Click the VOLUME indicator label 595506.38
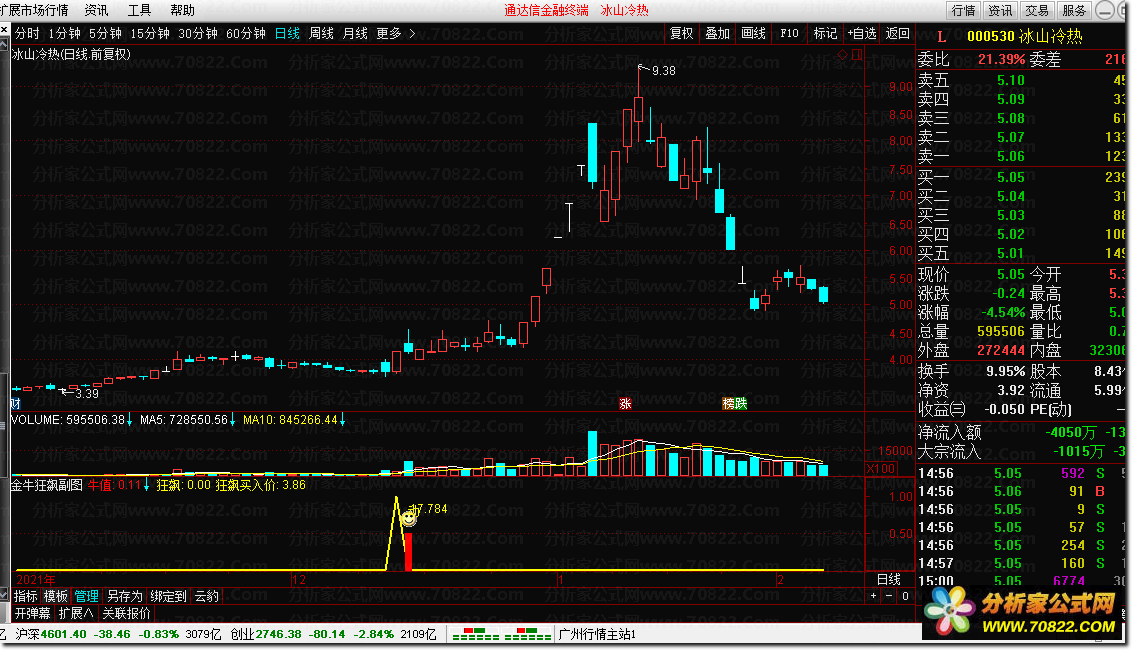Screen dimensions: 1134x651 click(x=71, y=420)
